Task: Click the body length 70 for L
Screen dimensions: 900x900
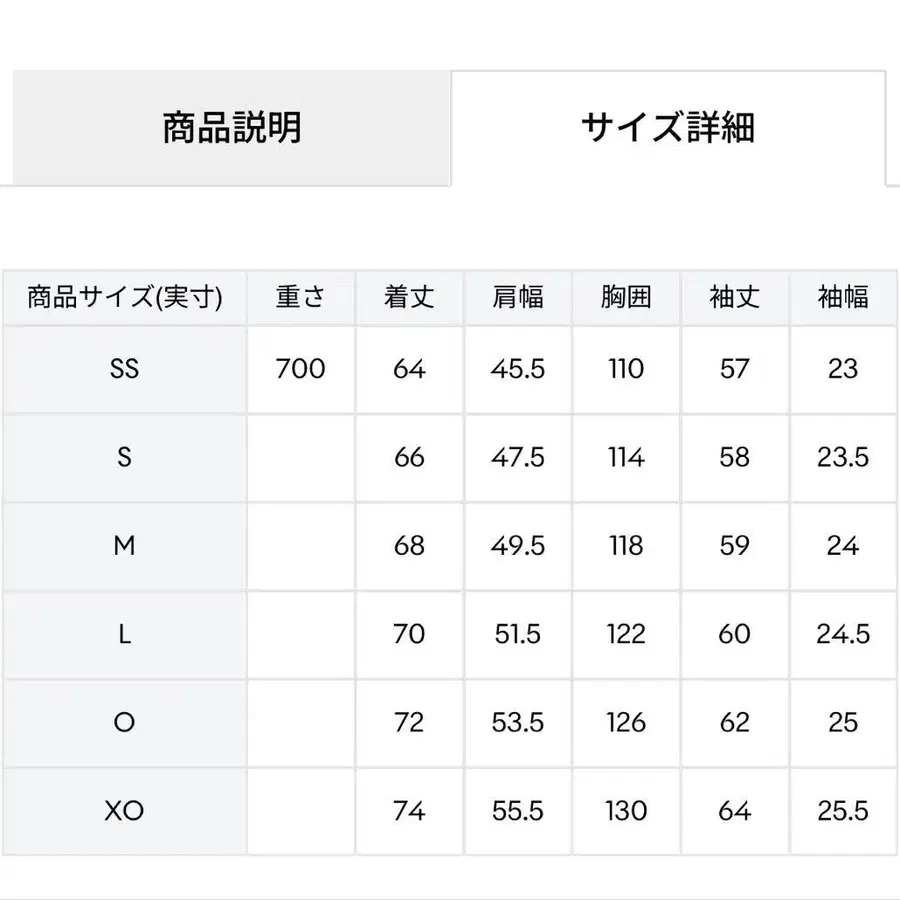Action: pos(409,634)
